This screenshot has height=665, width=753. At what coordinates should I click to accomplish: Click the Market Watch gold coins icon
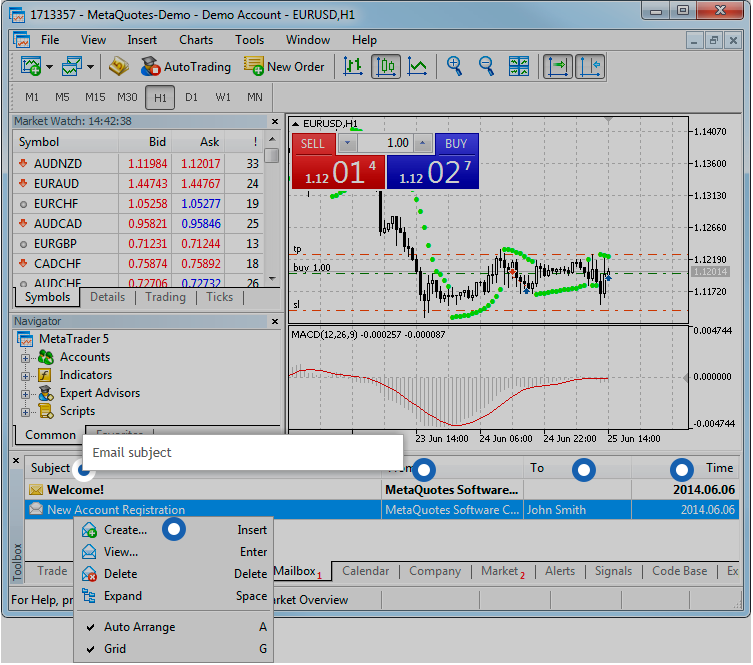[118, 66]
